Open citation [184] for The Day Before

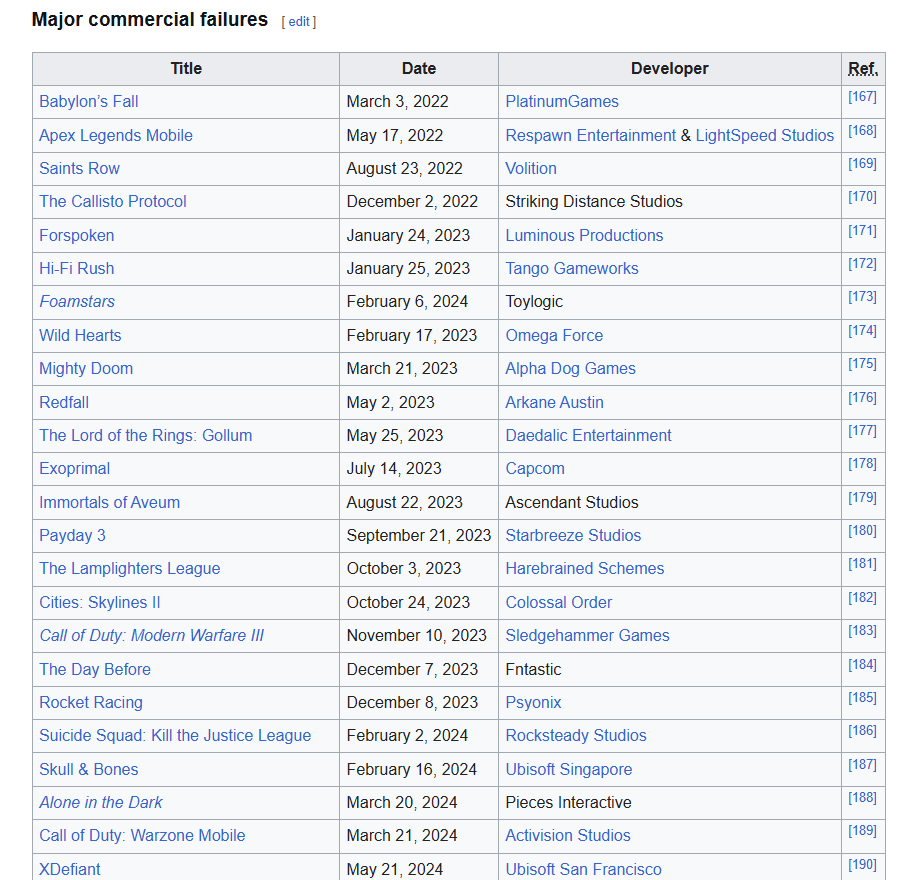click(x=862, y=664)
